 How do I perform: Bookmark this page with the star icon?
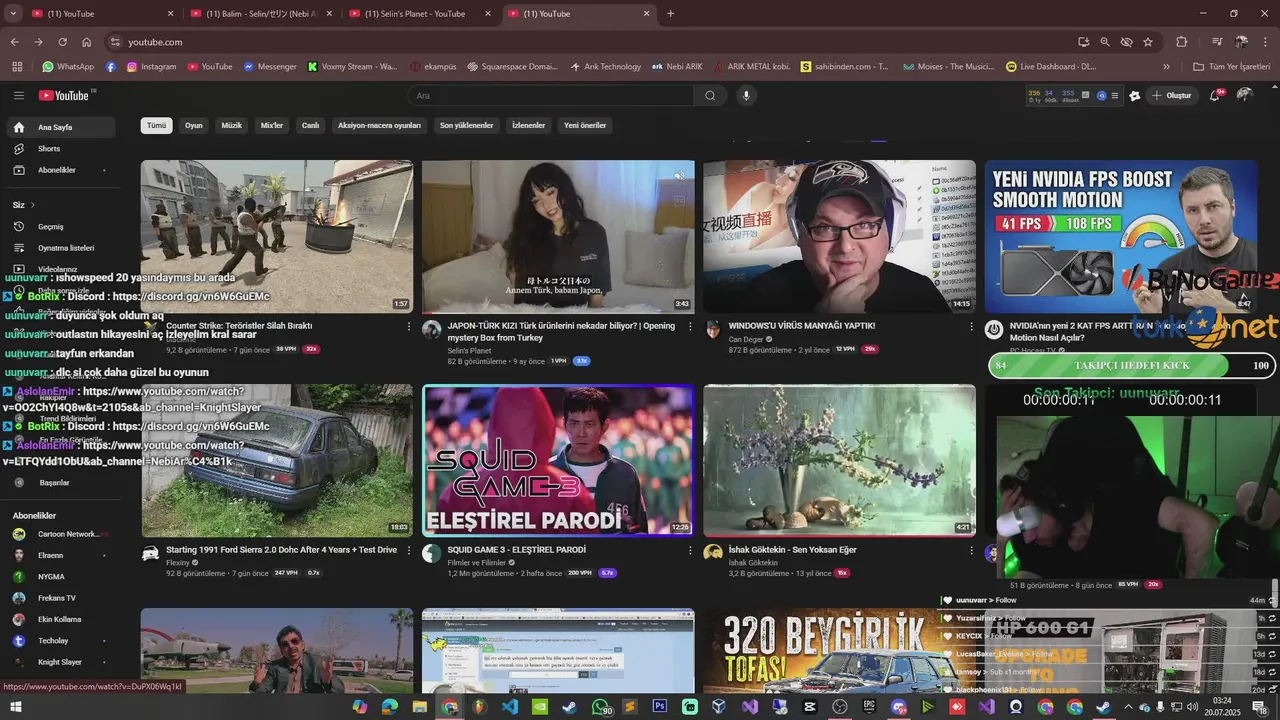(x=1148, y=42)
